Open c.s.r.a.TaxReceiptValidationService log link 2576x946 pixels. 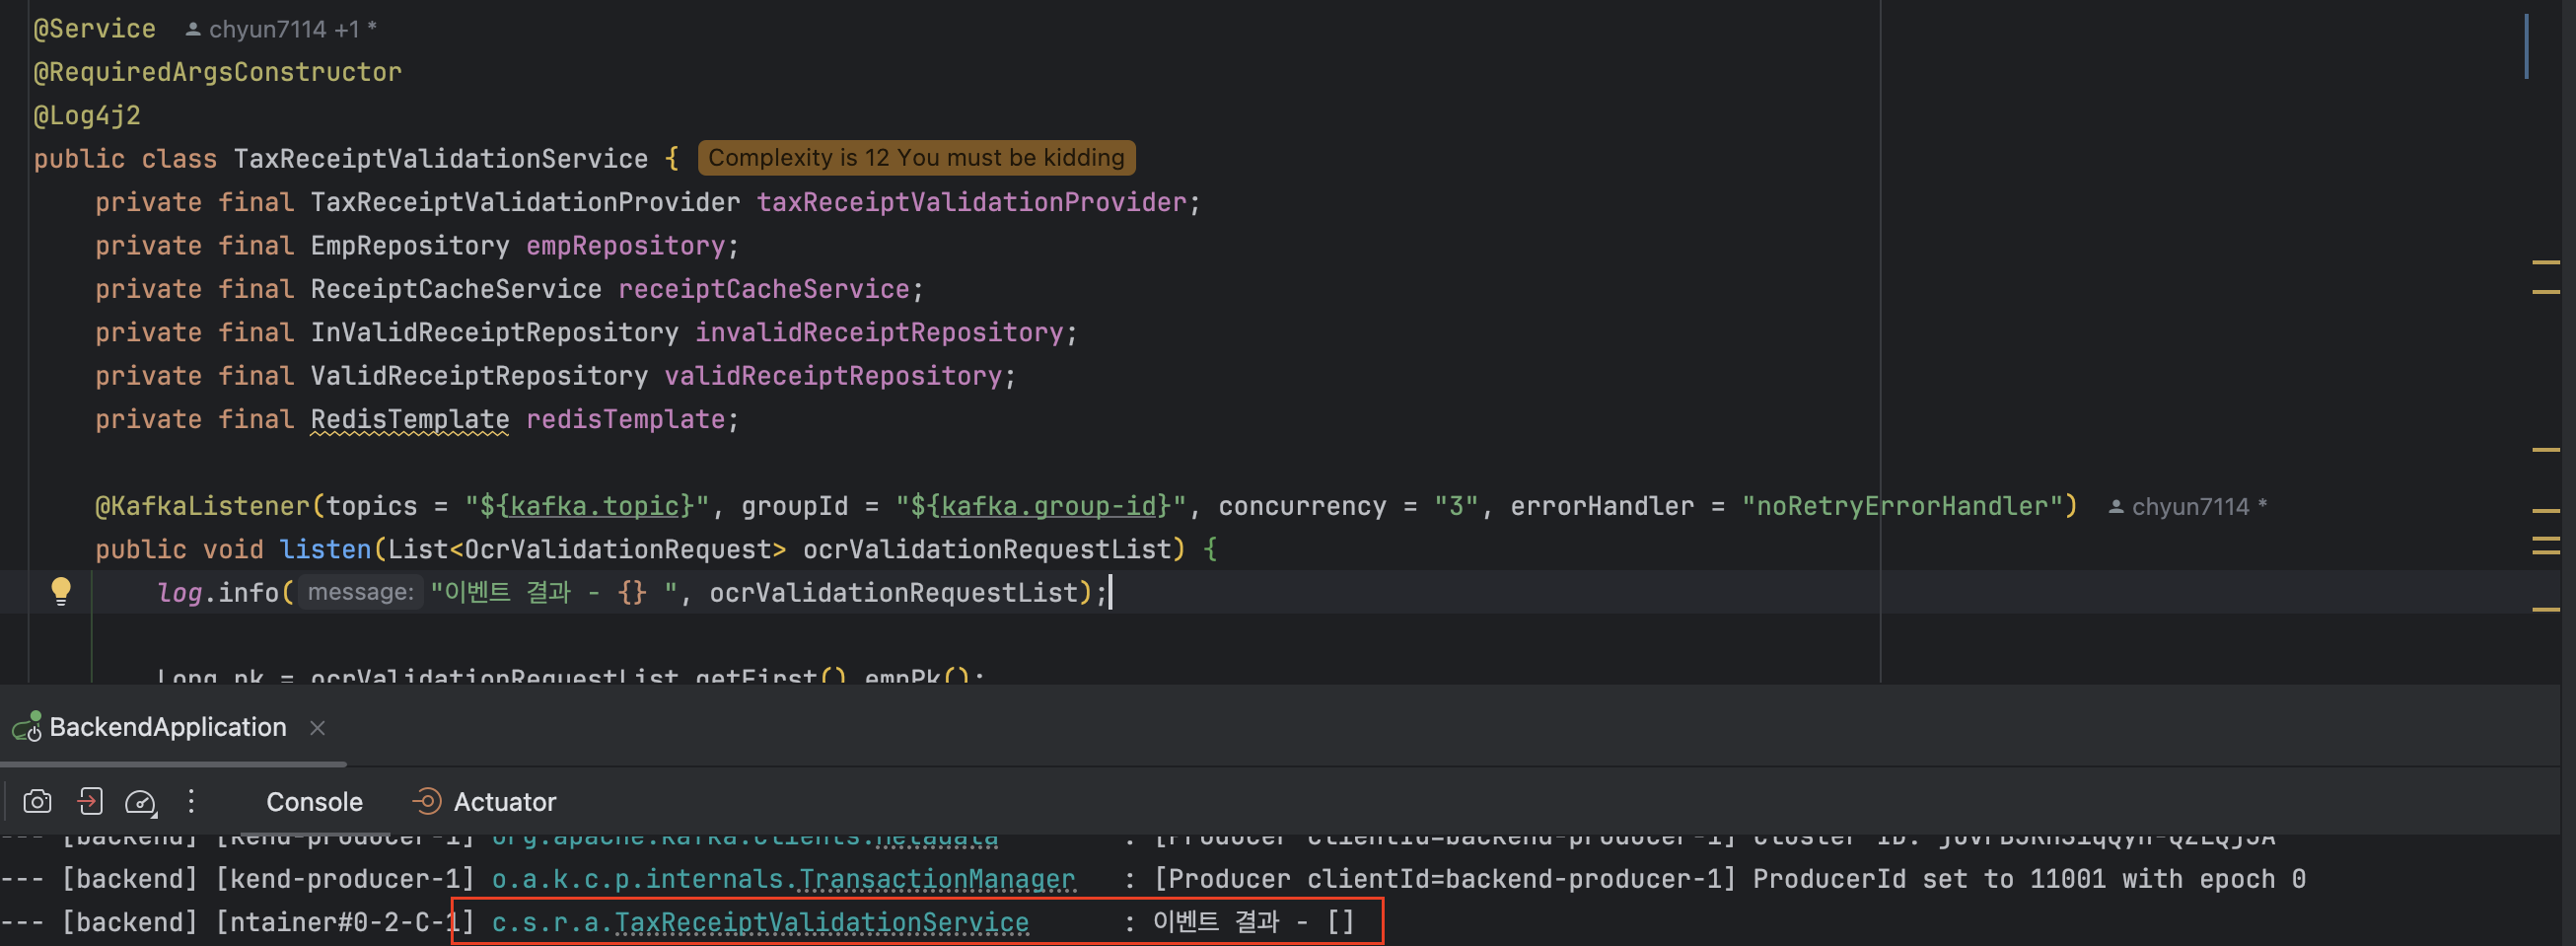pyautogui.click(x=760, y=922)
